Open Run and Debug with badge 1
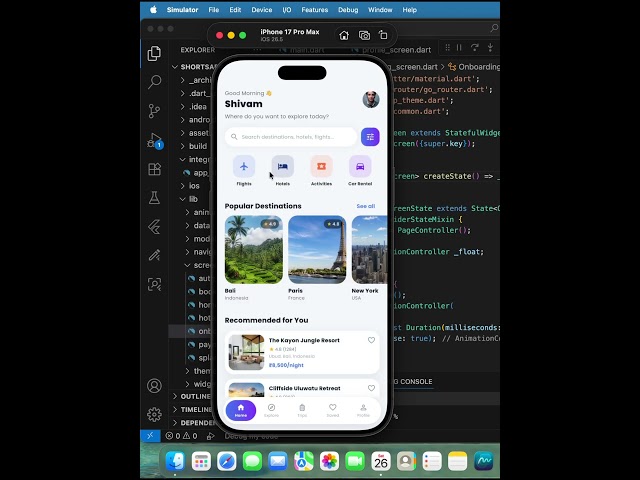The width and height of the screenshot is (640, 480). [155, 140]
